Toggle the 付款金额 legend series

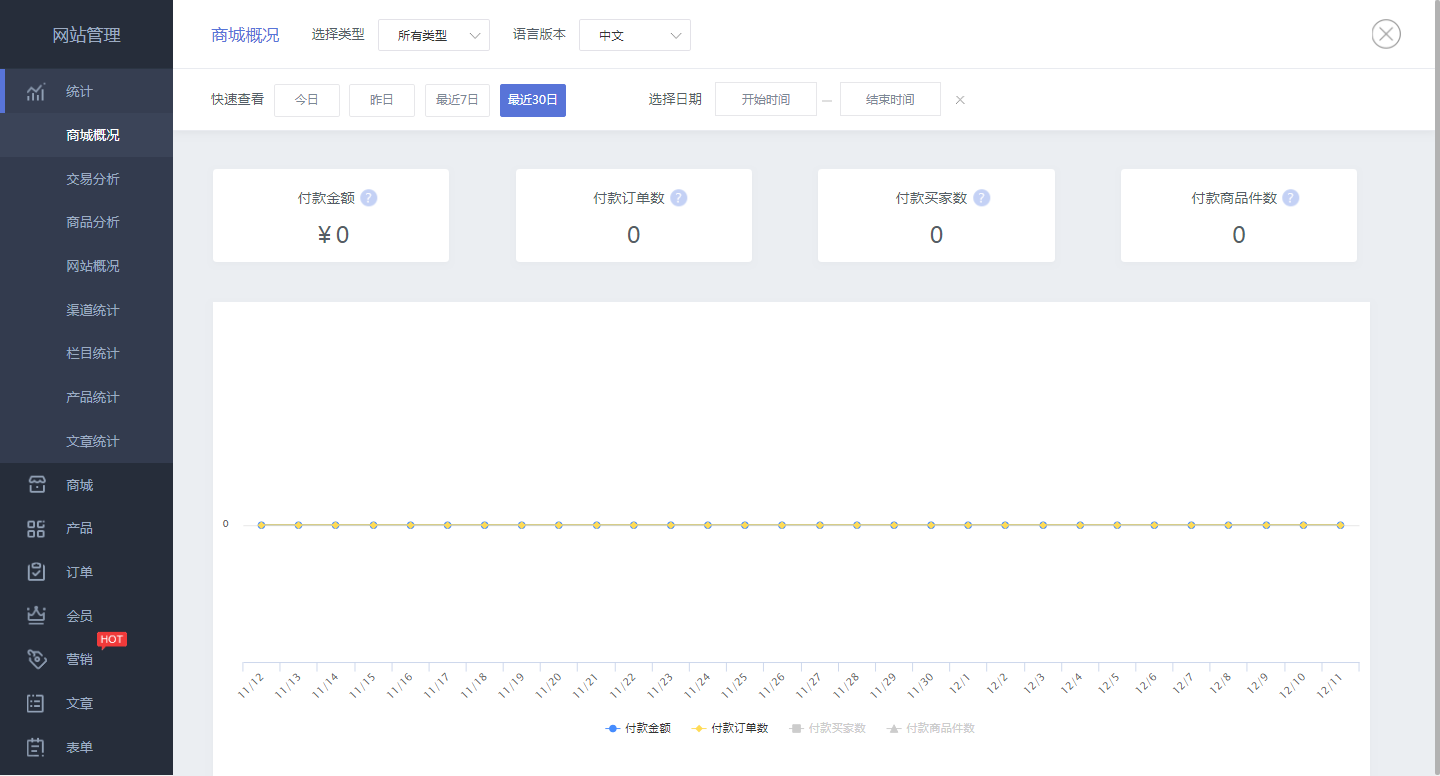pyautogui.click(x=638, y=728)
